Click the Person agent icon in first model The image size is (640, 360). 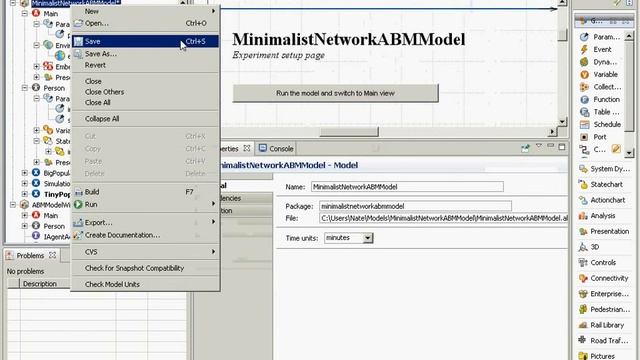click(36, 87)
